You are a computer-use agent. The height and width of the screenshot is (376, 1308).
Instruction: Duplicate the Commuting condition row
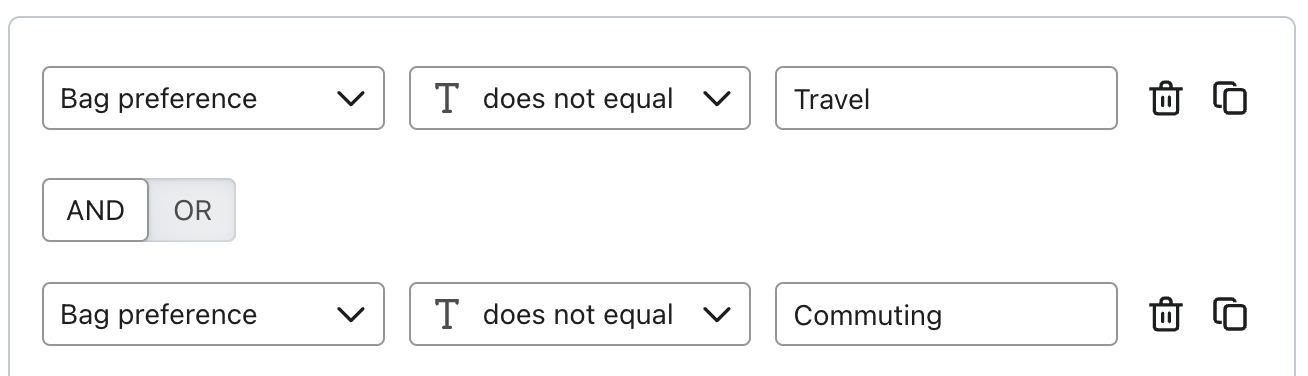coord(1230,314)
